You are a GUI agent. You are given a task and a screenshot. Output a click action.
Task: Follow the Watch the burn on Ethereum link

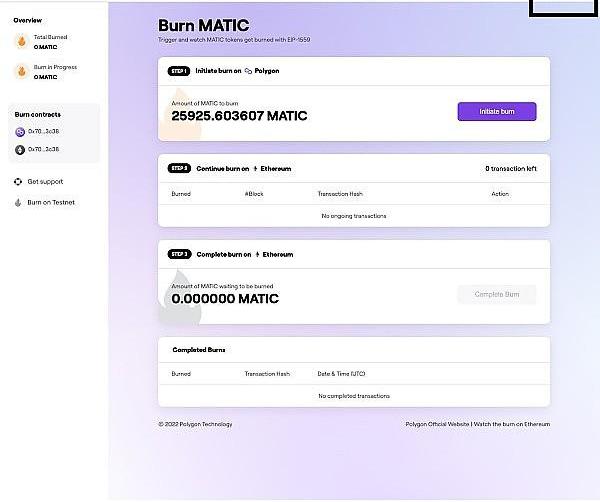[513, 424]
